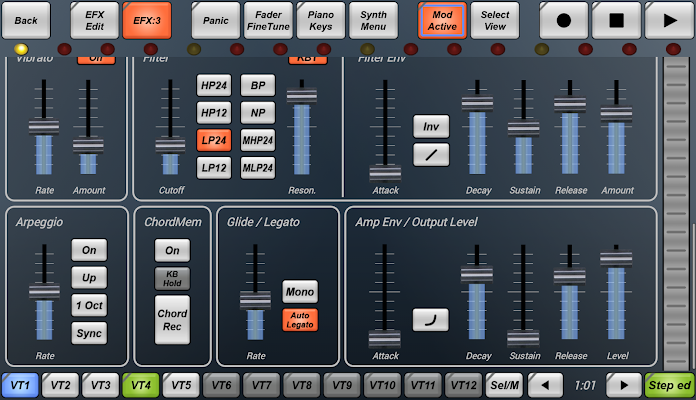Enable Mono mode in Glide / Legato
The height and width of the screenshot is (400, 696).
pyautogui.click(x=300, y=291)
